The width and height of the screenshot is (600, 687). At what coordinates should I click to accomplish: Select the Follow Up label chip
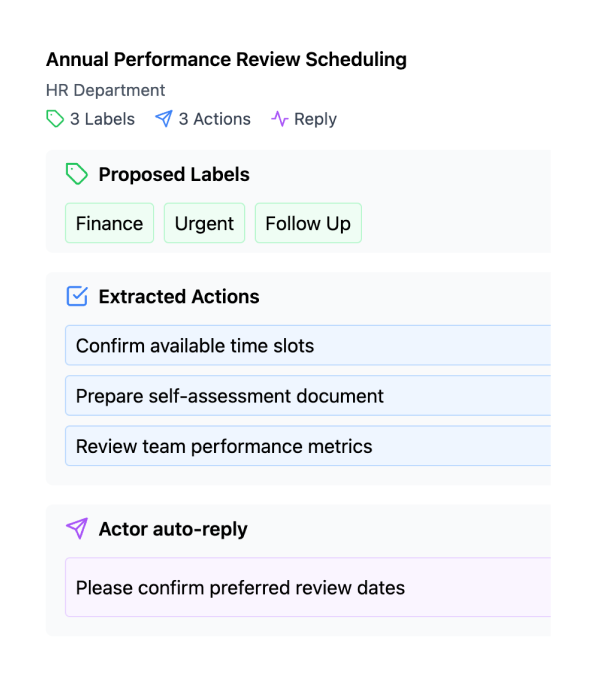(308, 223)
